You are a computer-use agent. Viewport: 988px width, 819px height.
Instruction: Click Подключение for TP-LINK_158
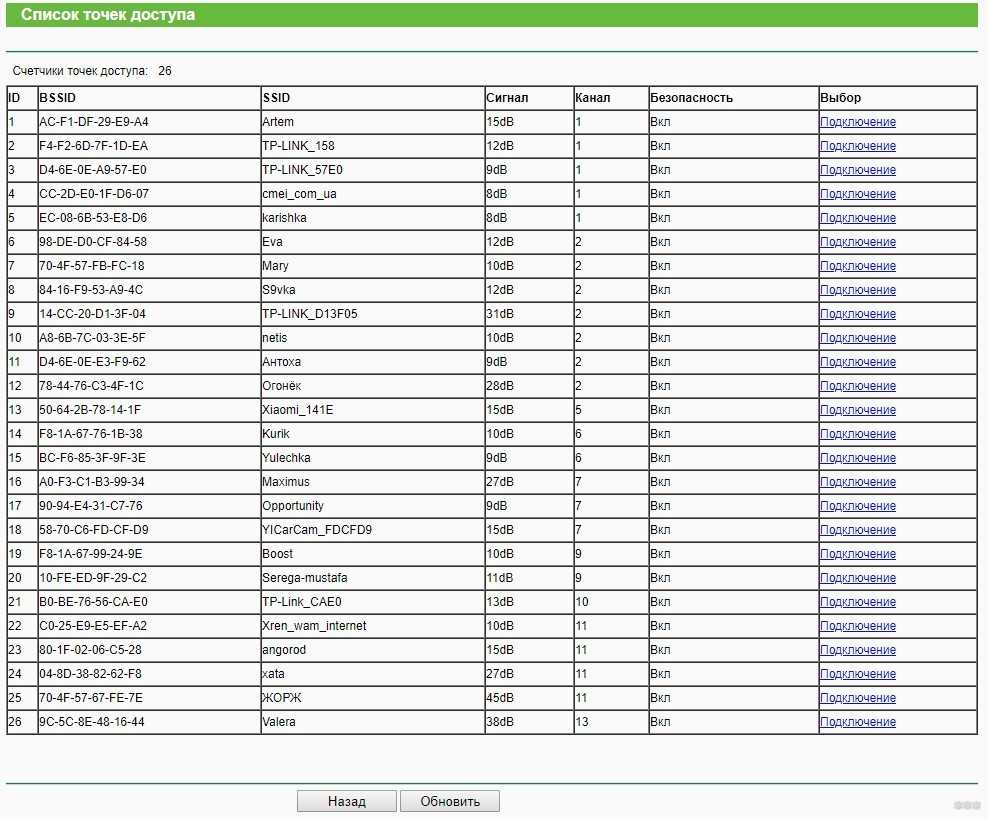(x=857, y=146)
